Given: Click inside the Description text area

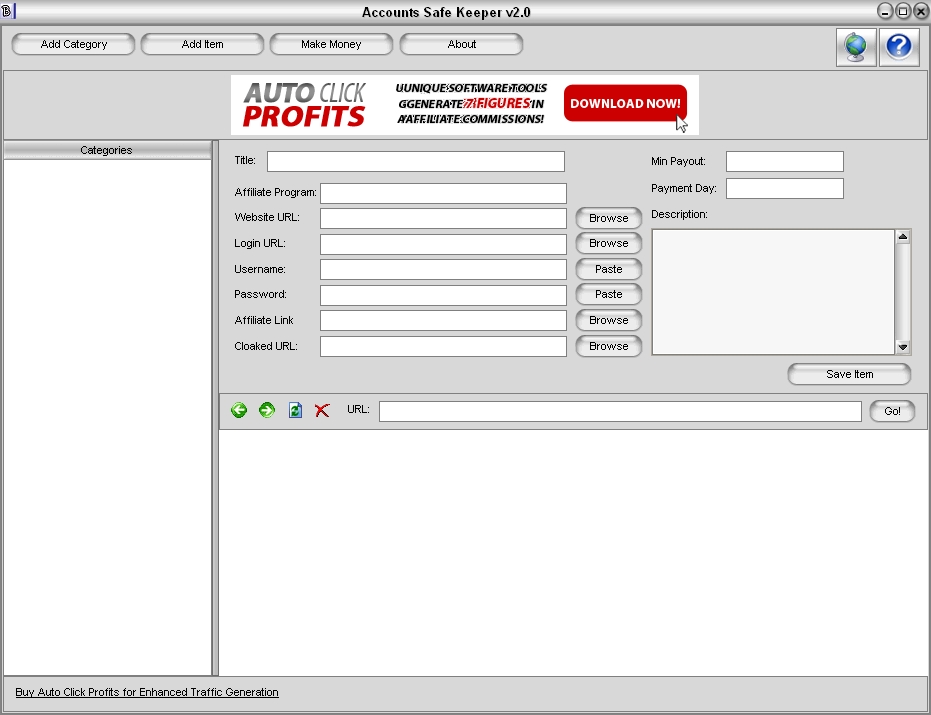Looking at the screenshot, I should (773, 292).
